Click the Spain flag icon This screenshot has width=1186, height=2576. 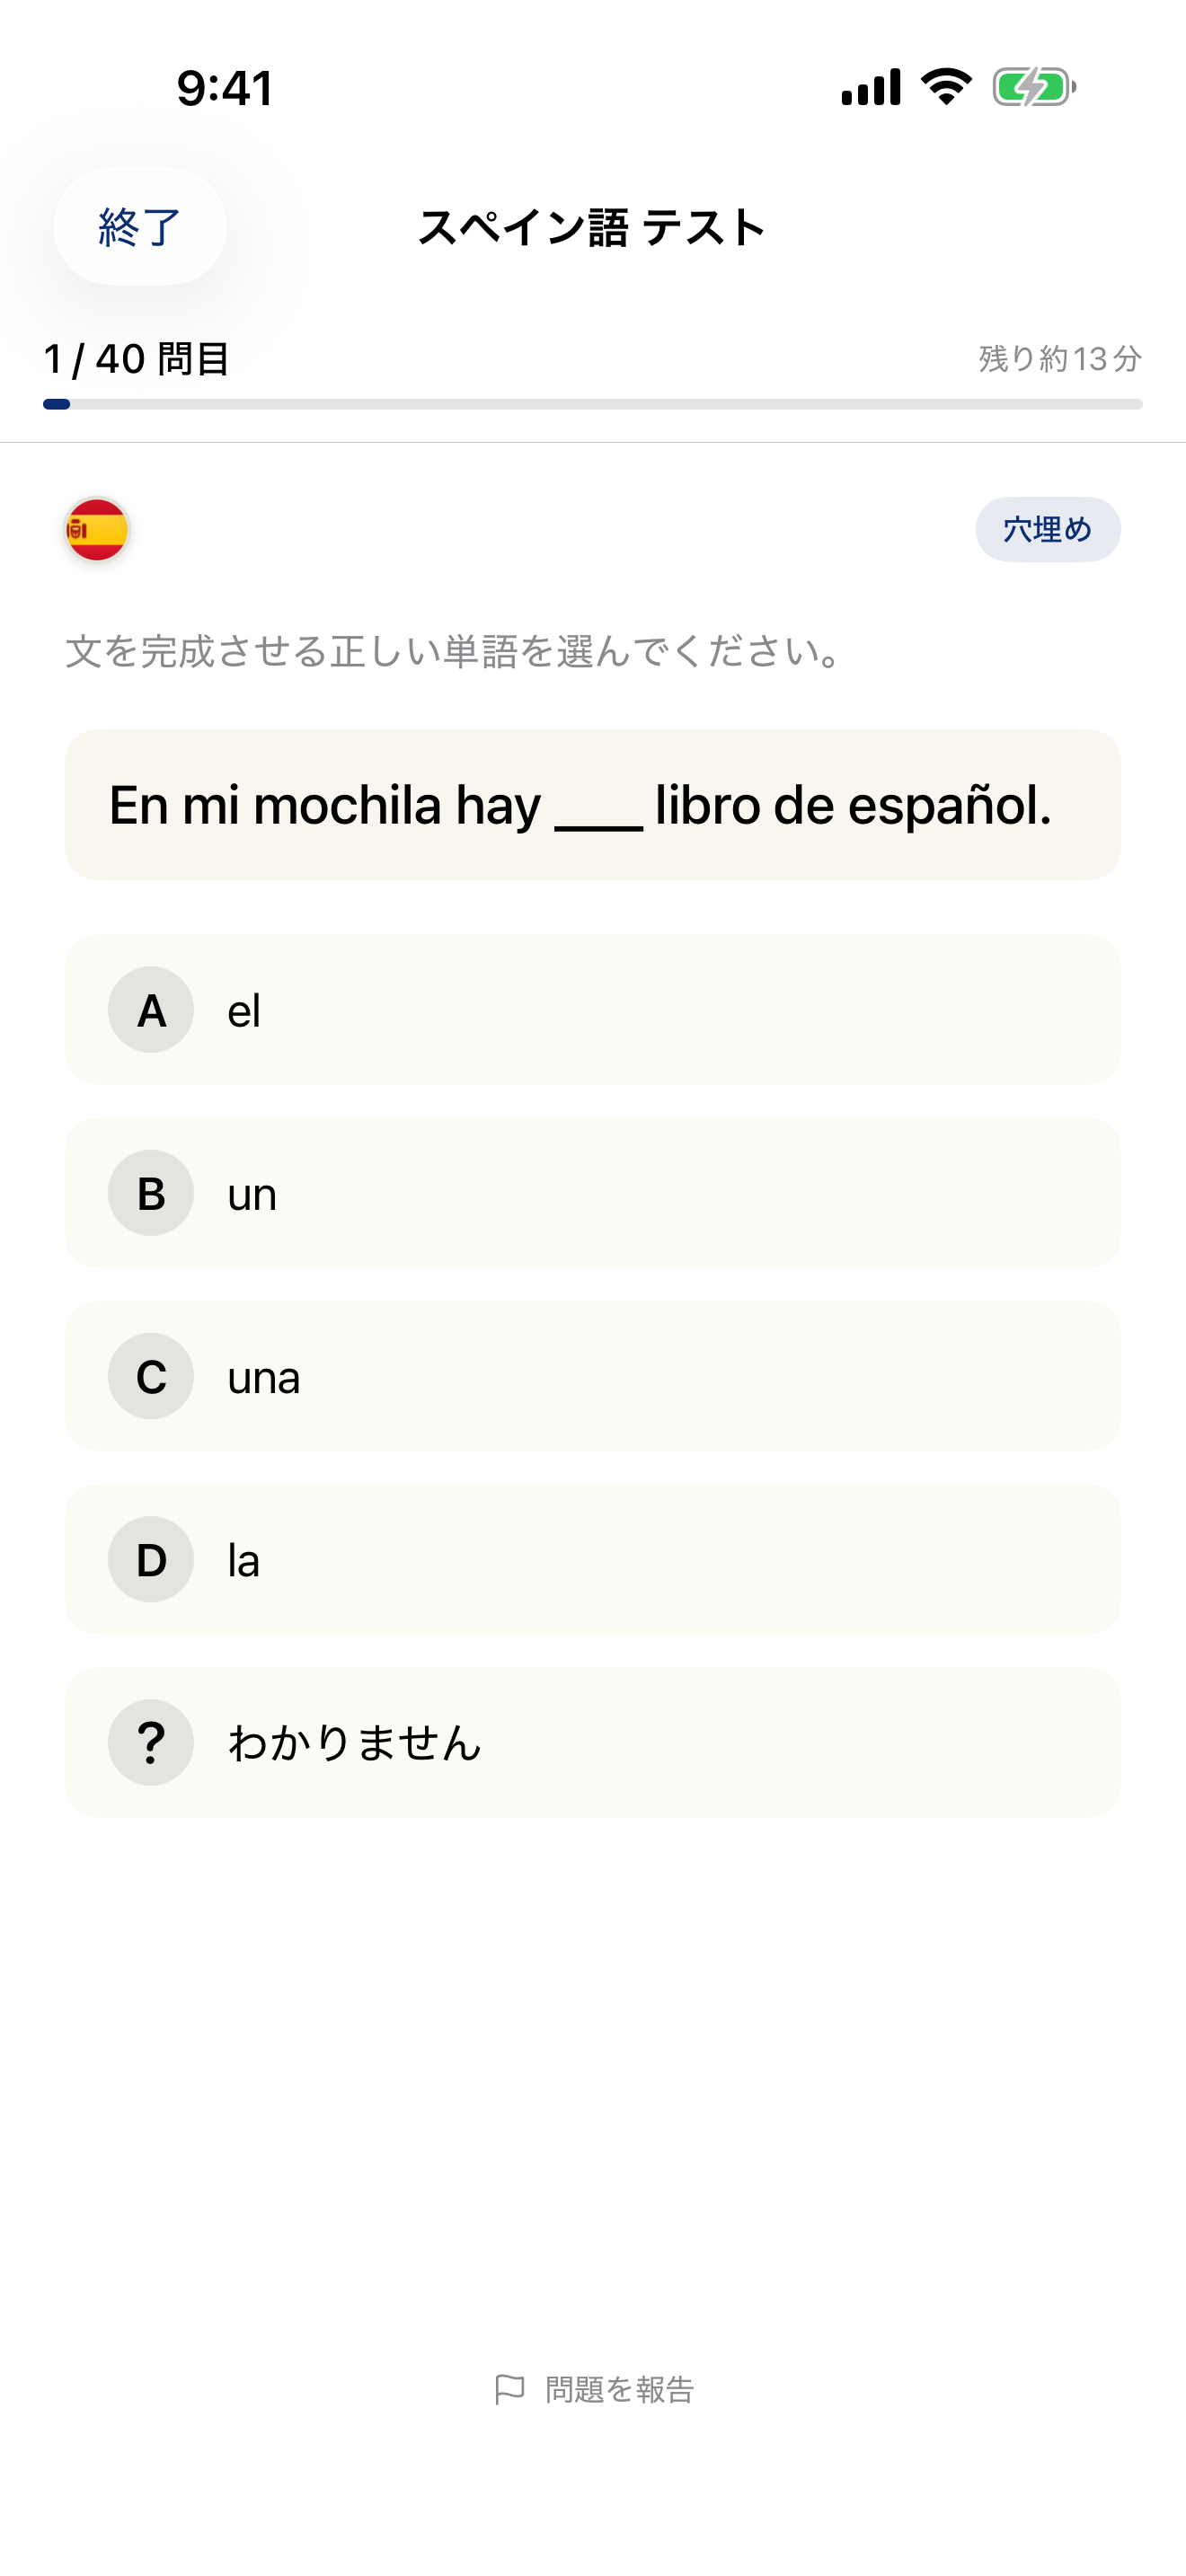[x=96, y=530]
